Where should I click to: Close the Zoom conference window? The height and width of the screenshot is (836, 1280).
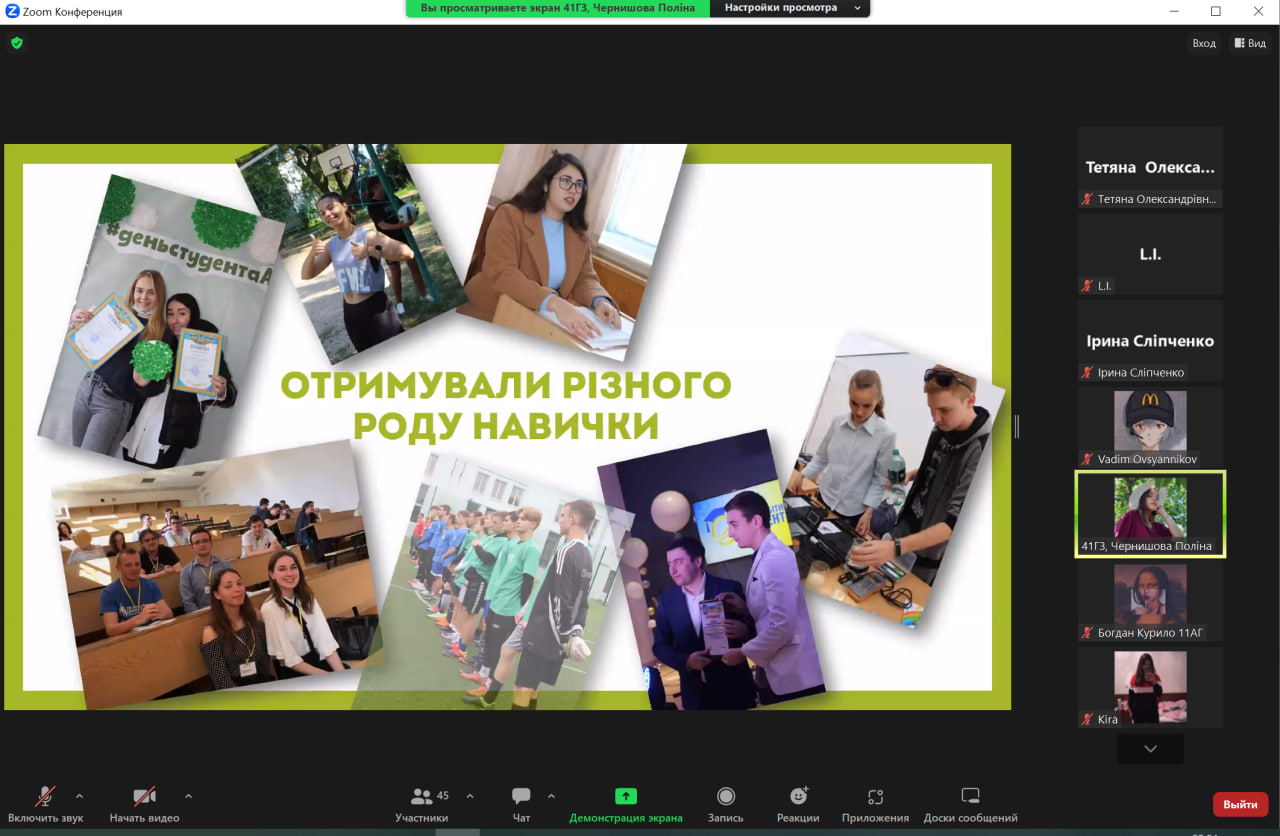pyautogui.click(x=1259, y=11)
